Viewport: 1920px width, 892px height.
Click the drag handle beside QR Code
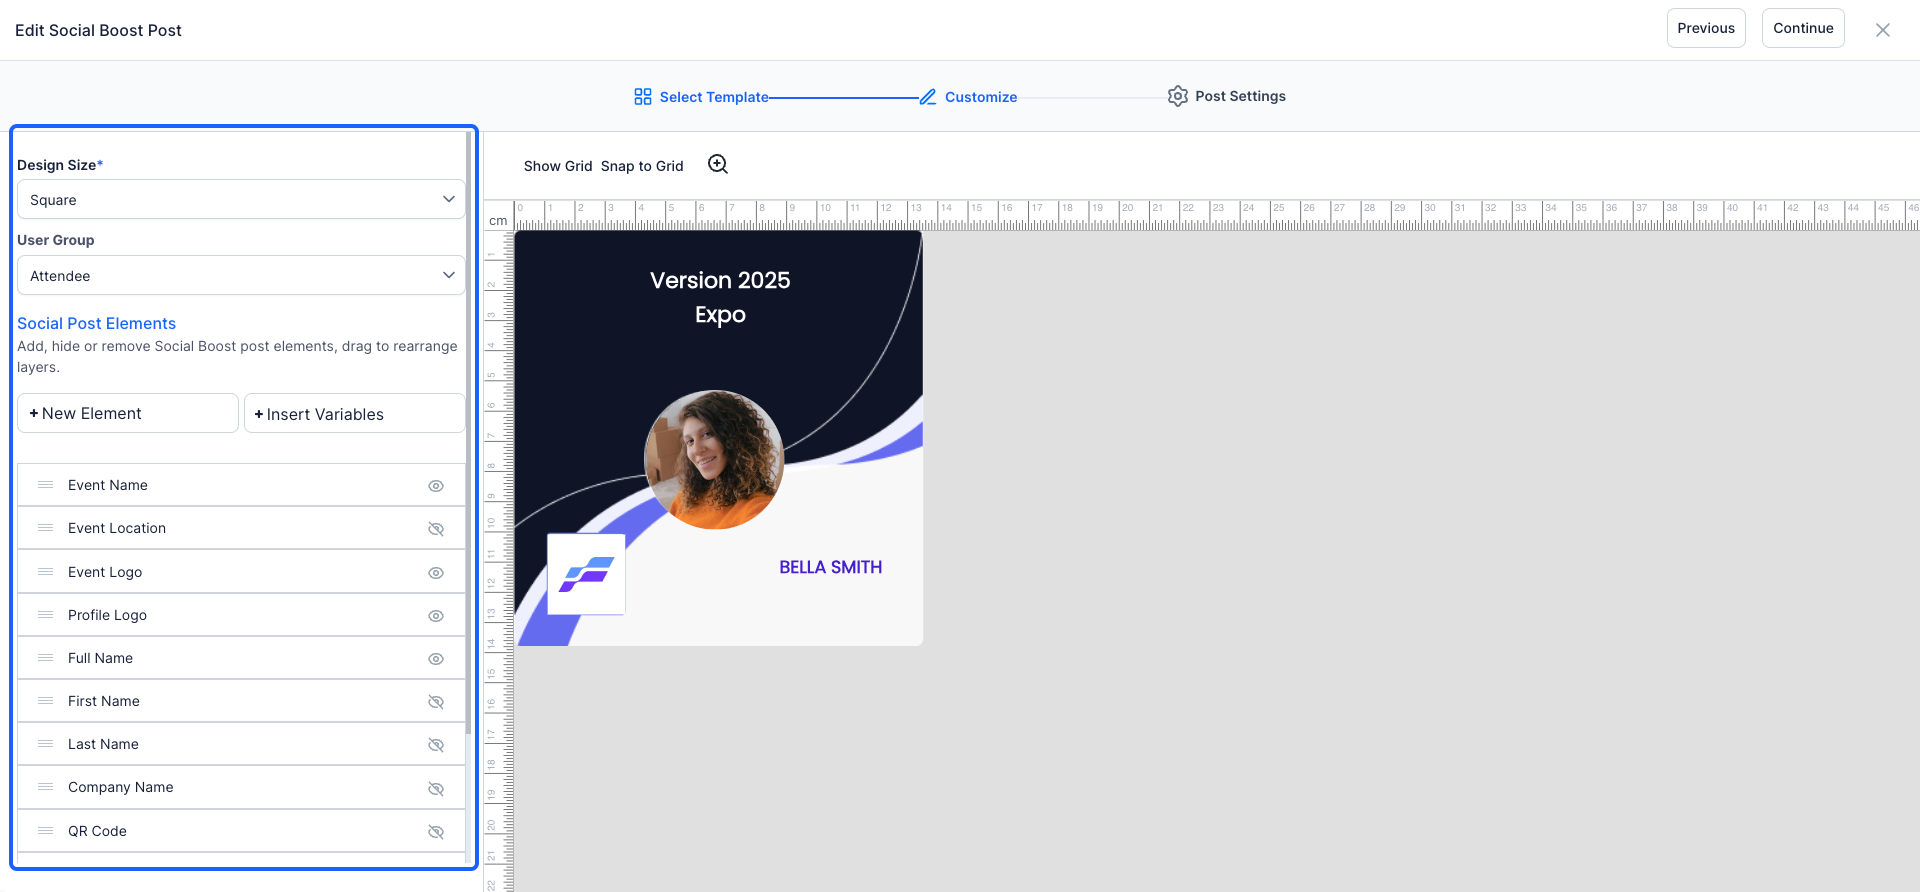tap(45, 831)
